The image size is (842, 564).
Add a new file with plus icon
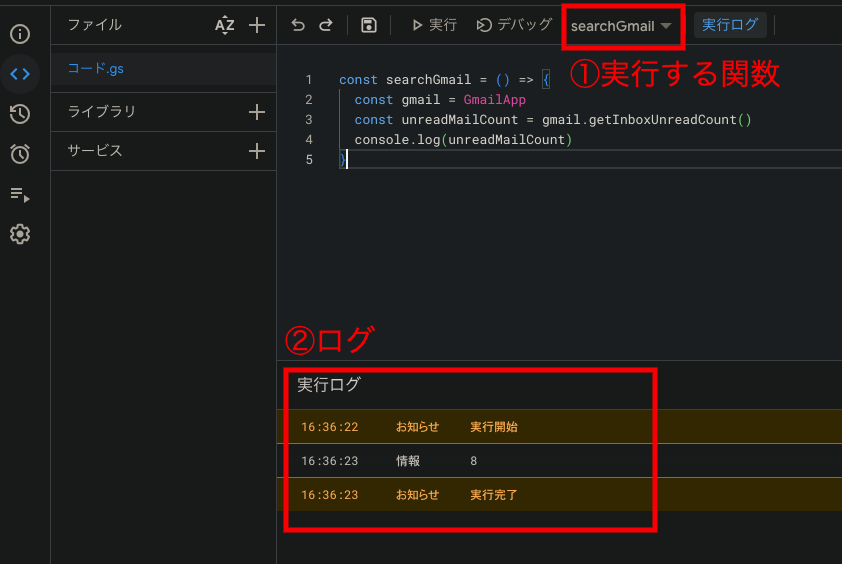[257, 25]
